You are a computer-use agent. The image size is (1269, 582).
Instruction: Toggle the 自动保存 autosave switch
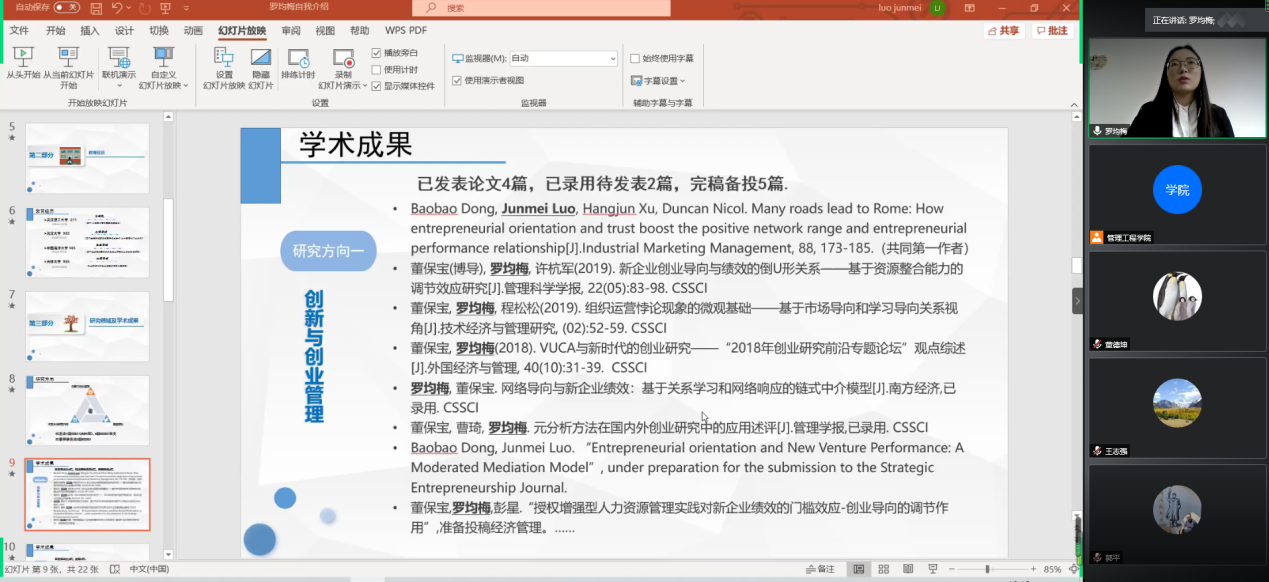(x=66, y=8)
